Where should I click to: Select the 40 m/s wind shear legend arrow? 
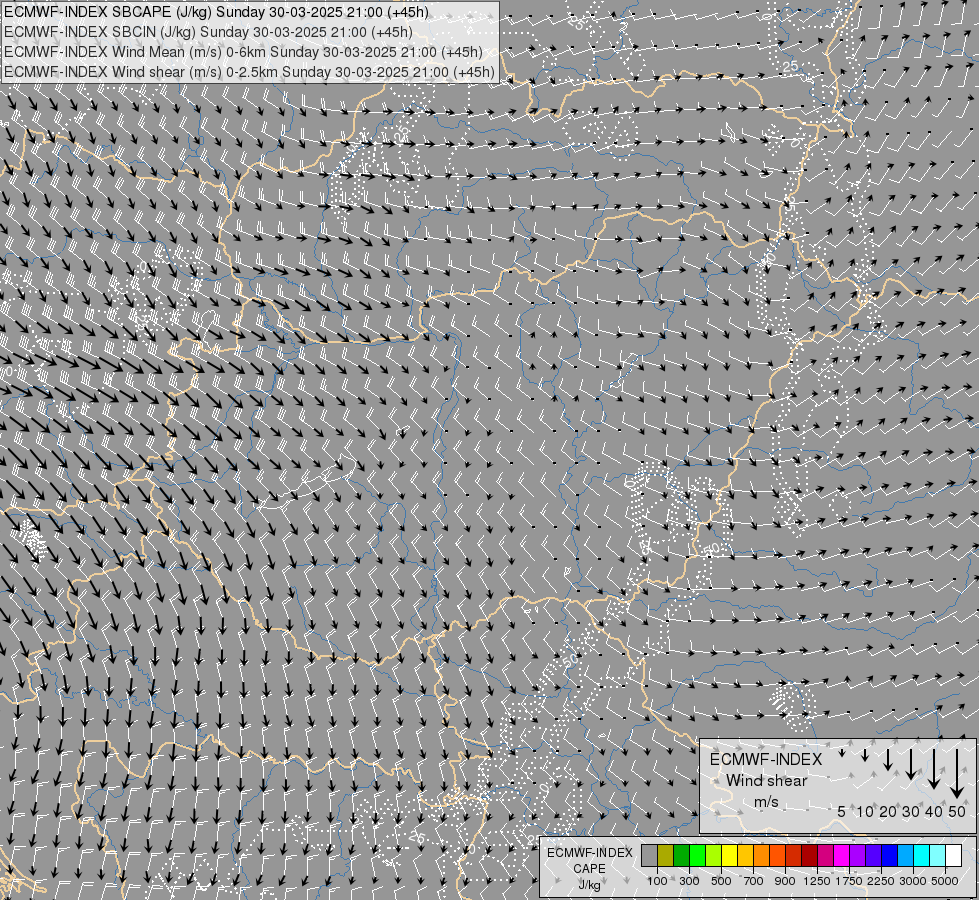[934, 768]
